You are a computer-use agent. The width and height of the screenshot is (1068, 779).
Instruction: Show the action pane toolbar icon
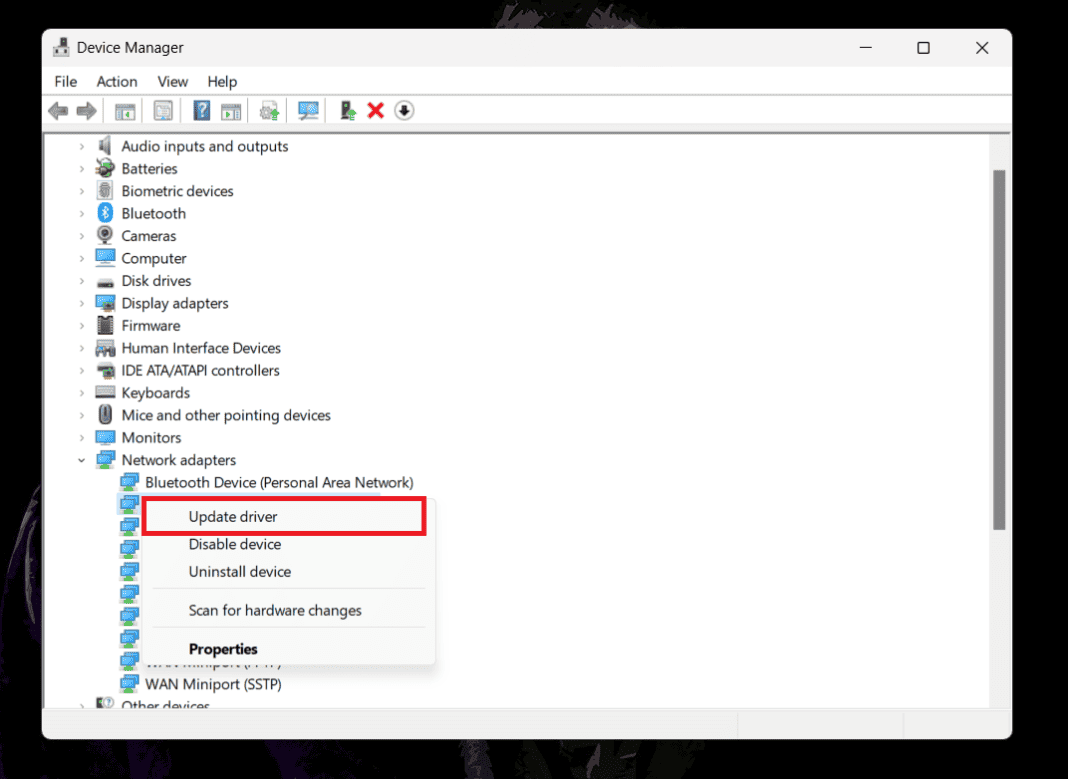[x=231, y=110]
